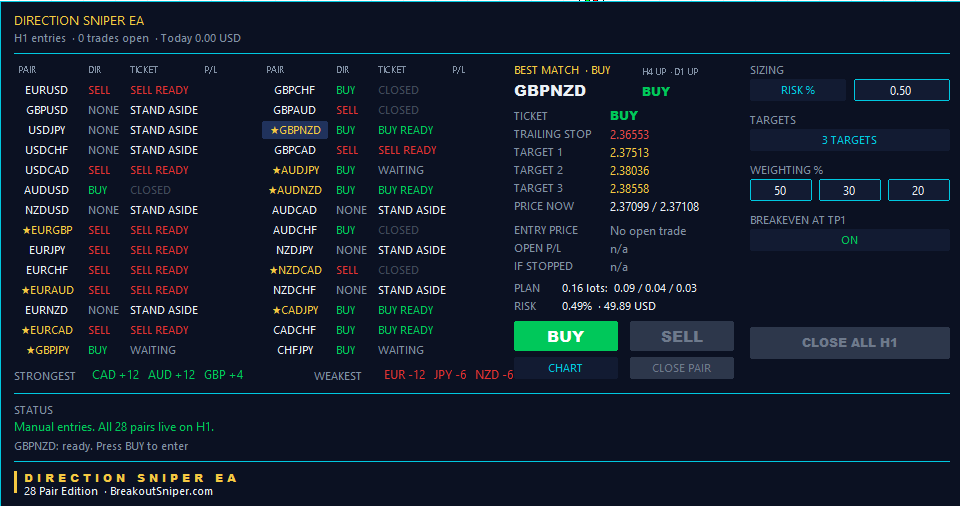The height and width of the screenshot is (506, 960).
Task: Select the starred EURGBP pair
Action: [x=47, y=230]
